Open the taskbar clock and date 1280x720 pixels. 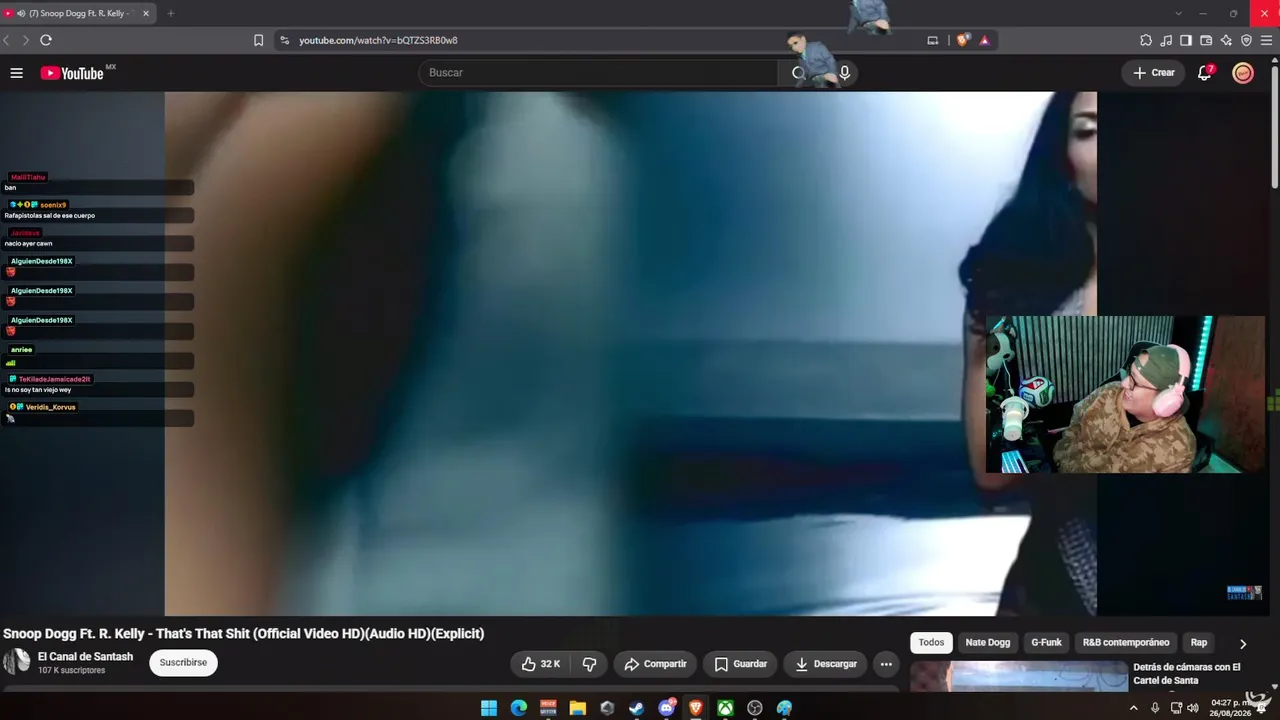pos(1230,708)
